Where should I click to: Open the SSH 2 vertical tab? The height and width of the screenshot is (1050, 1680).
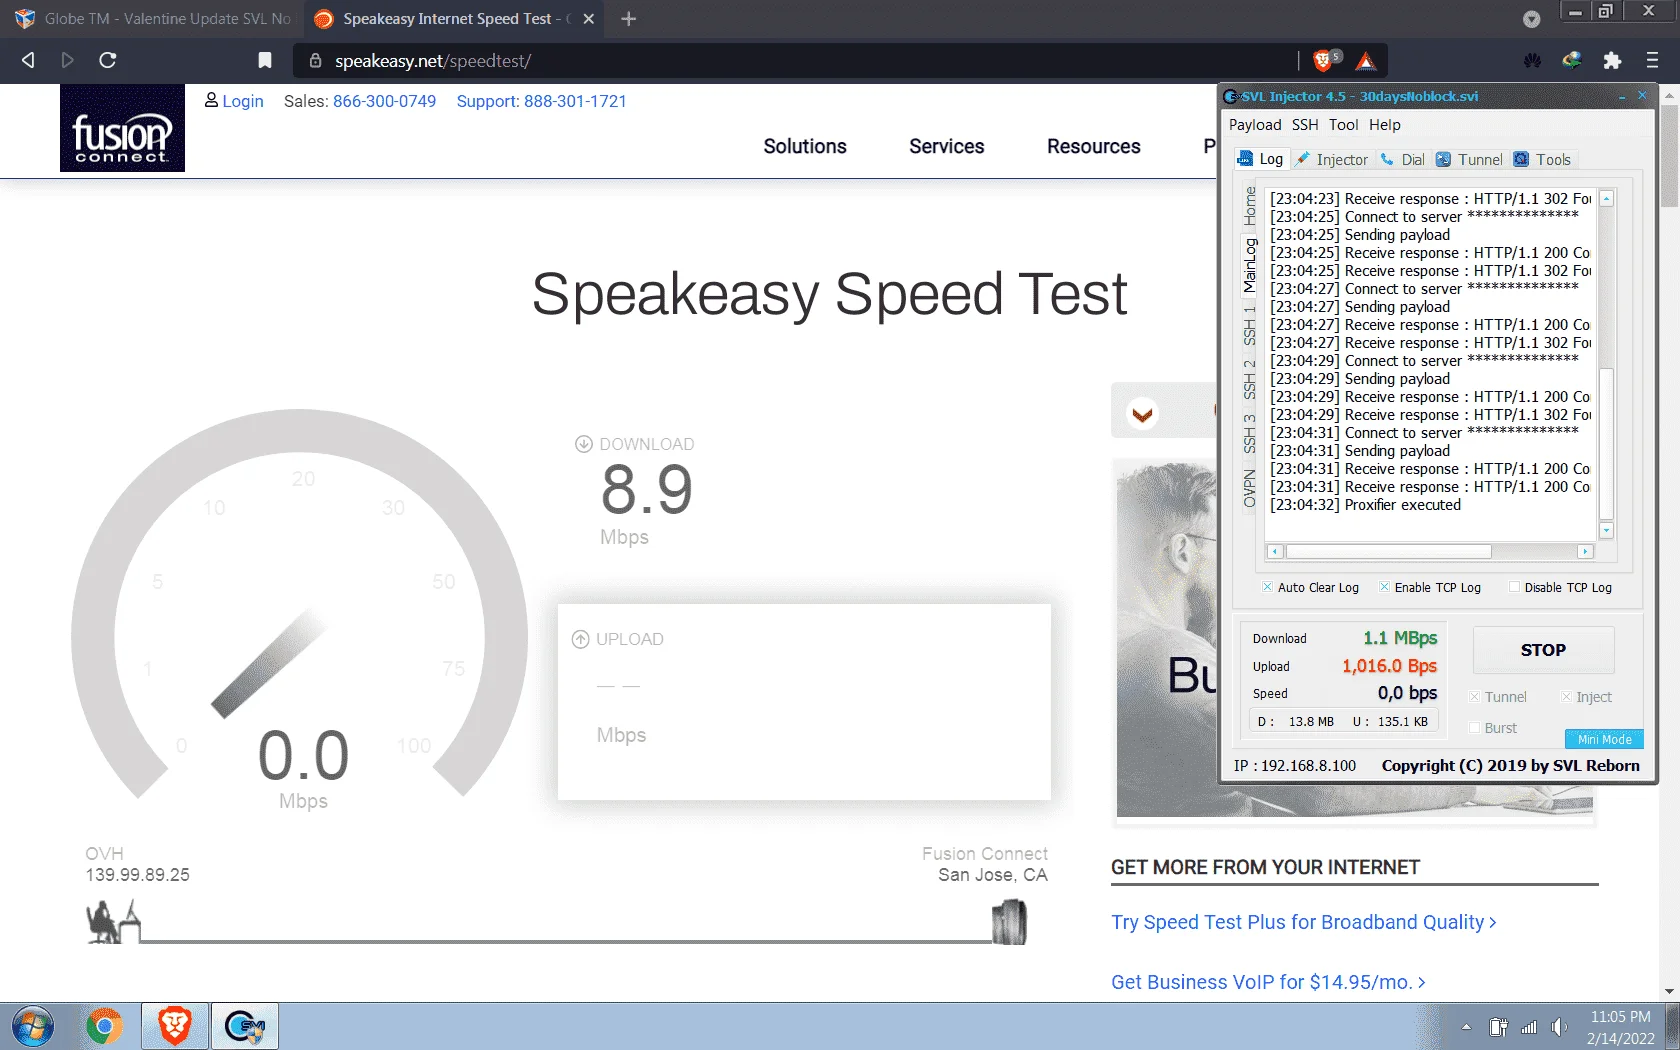click(1250, 379)
